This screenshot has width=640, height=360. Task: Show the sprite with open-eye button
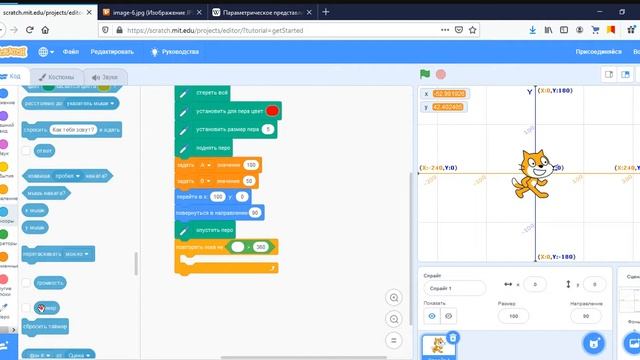432,316
